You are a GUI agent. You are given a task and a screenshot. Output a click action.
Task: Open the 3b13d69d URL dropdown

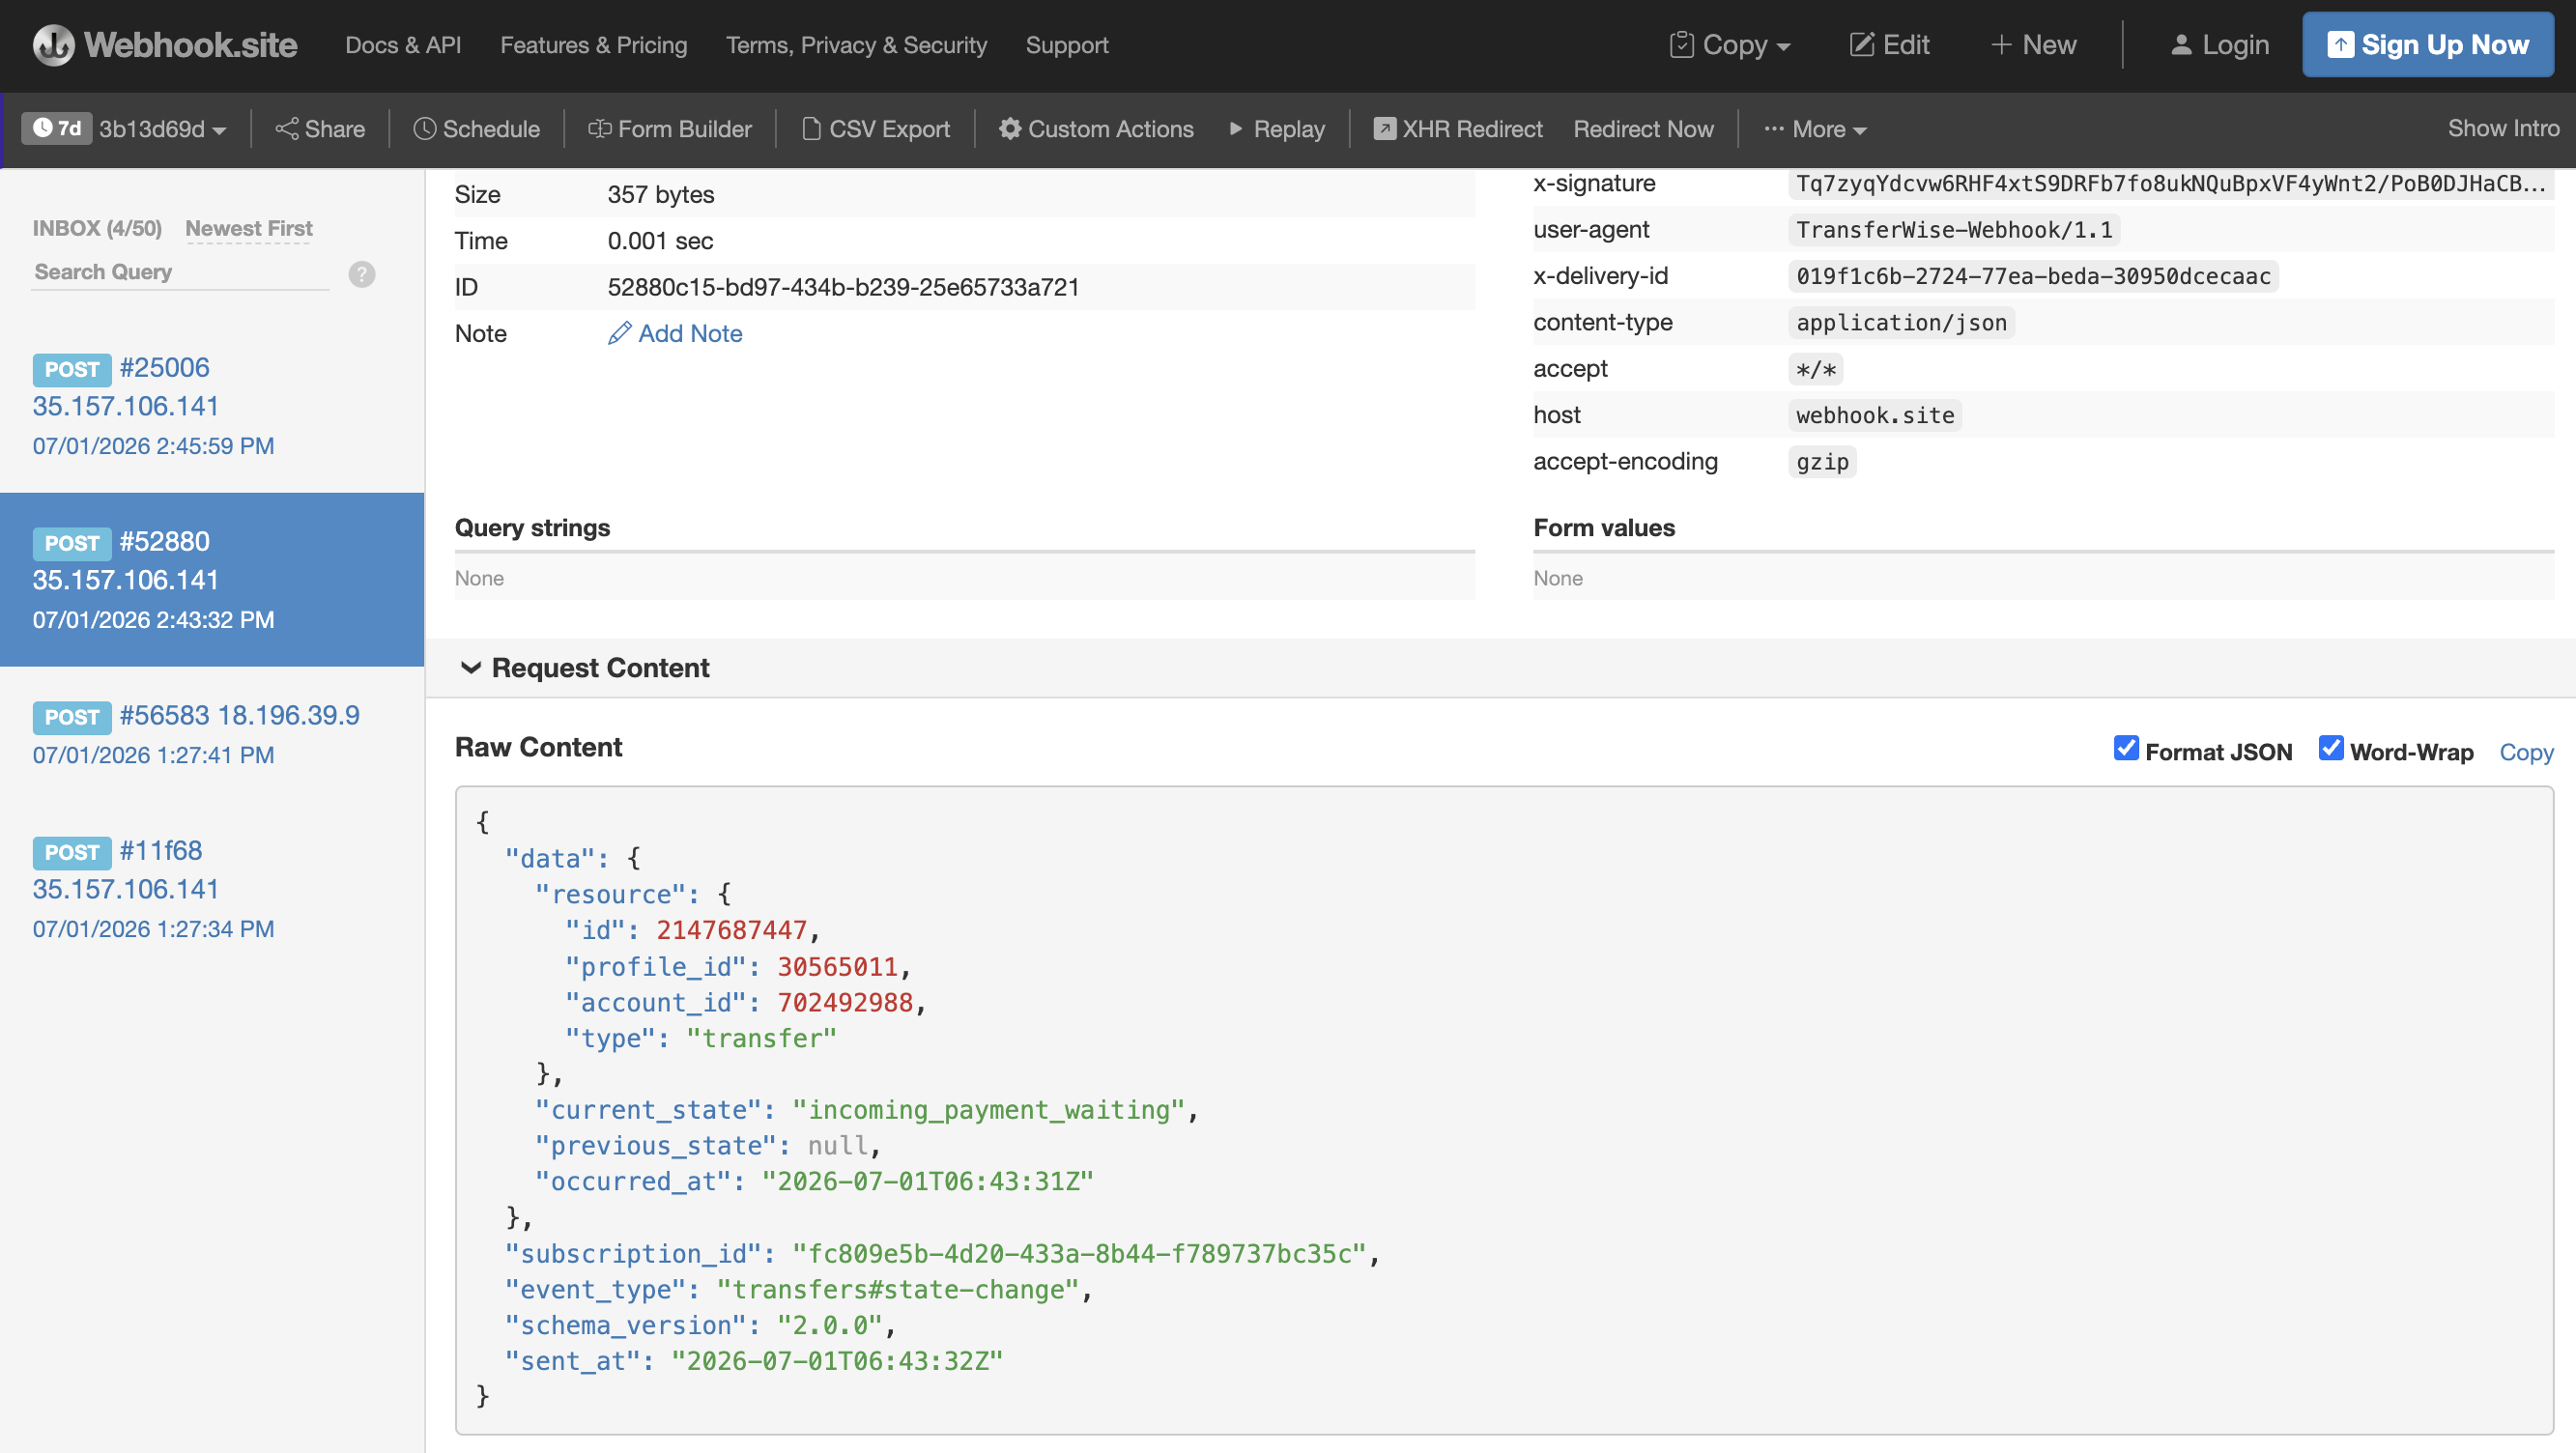coord(162,129)
